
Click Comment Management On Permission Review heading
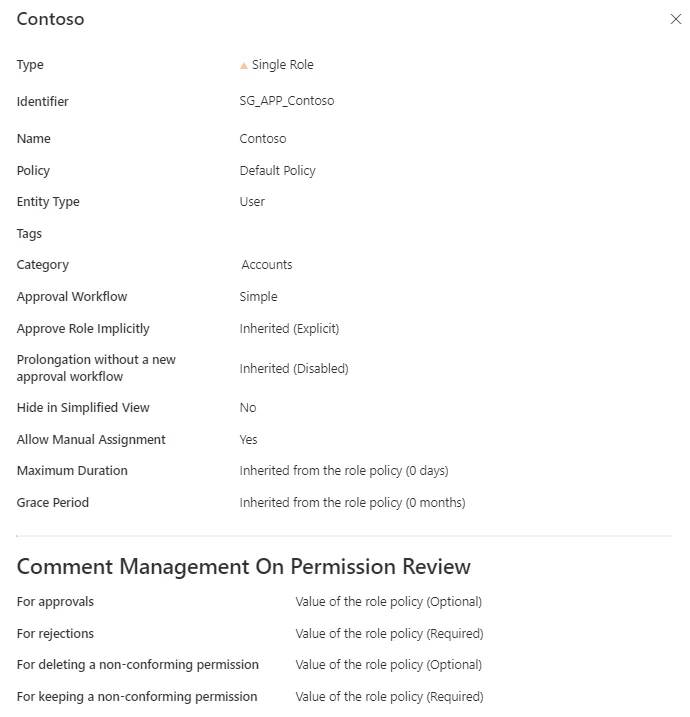(244, 567)
